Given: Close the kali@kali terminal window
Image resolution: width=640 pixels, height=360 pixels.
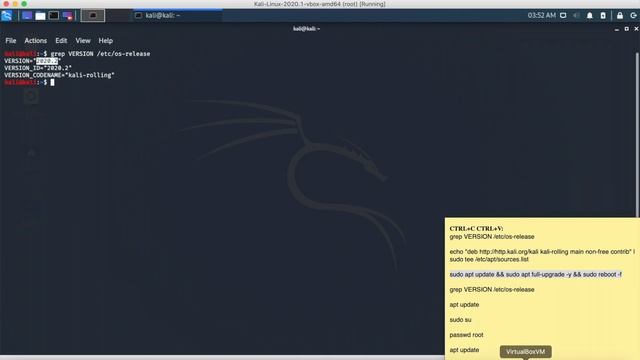Looking at the screenshot, I should tap(636, 29).
